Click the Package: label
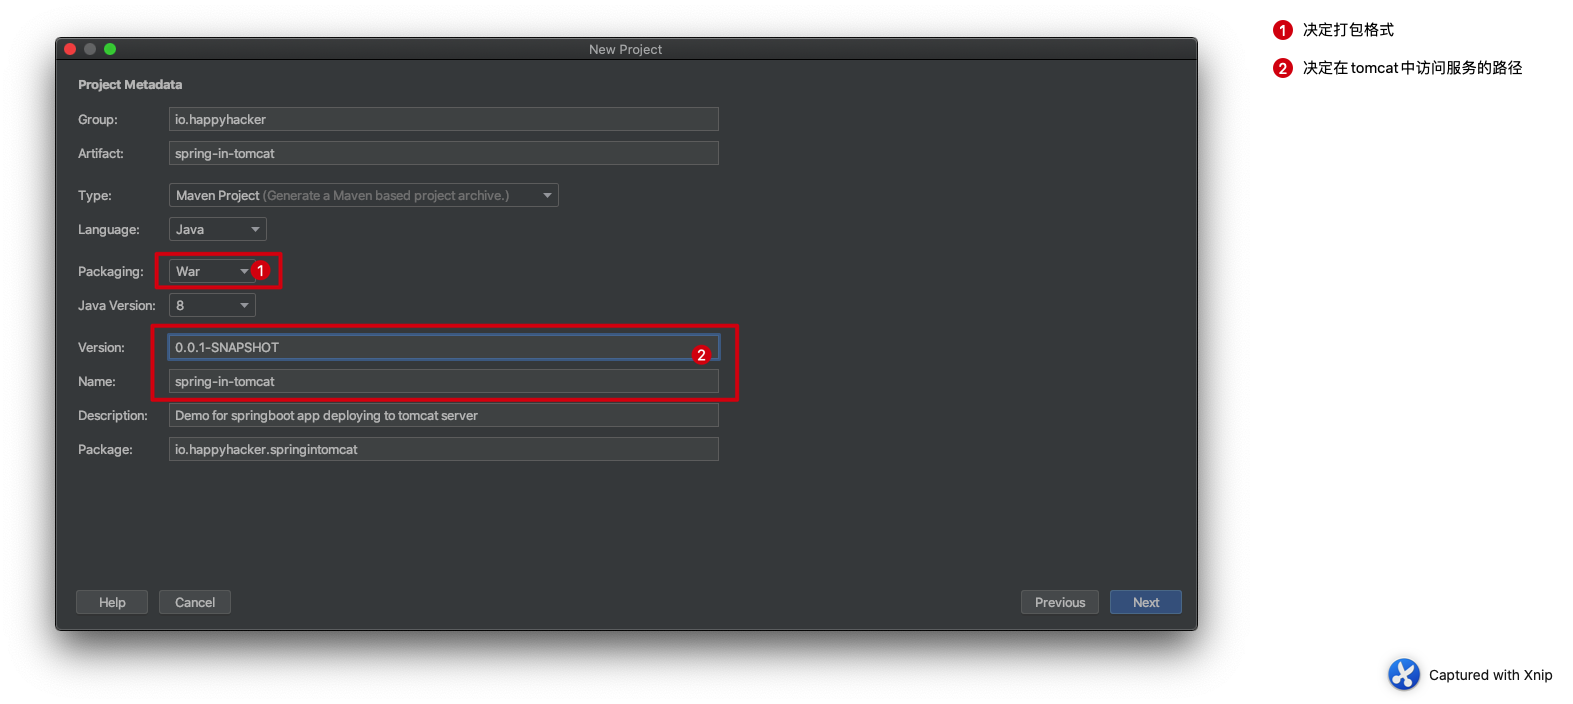 pyautogui.click(x=105, y=450)
